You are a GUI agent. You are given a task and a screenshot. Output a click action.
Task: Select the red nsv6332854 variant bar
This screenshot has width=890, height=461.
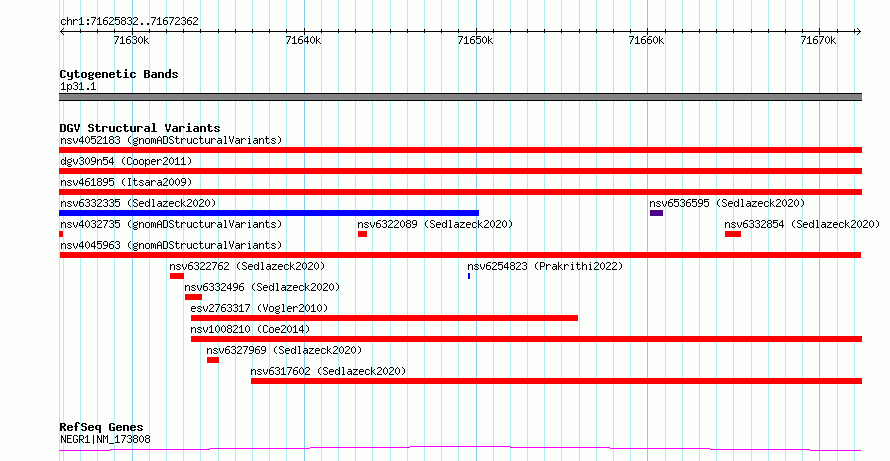[x=733, y=234]
